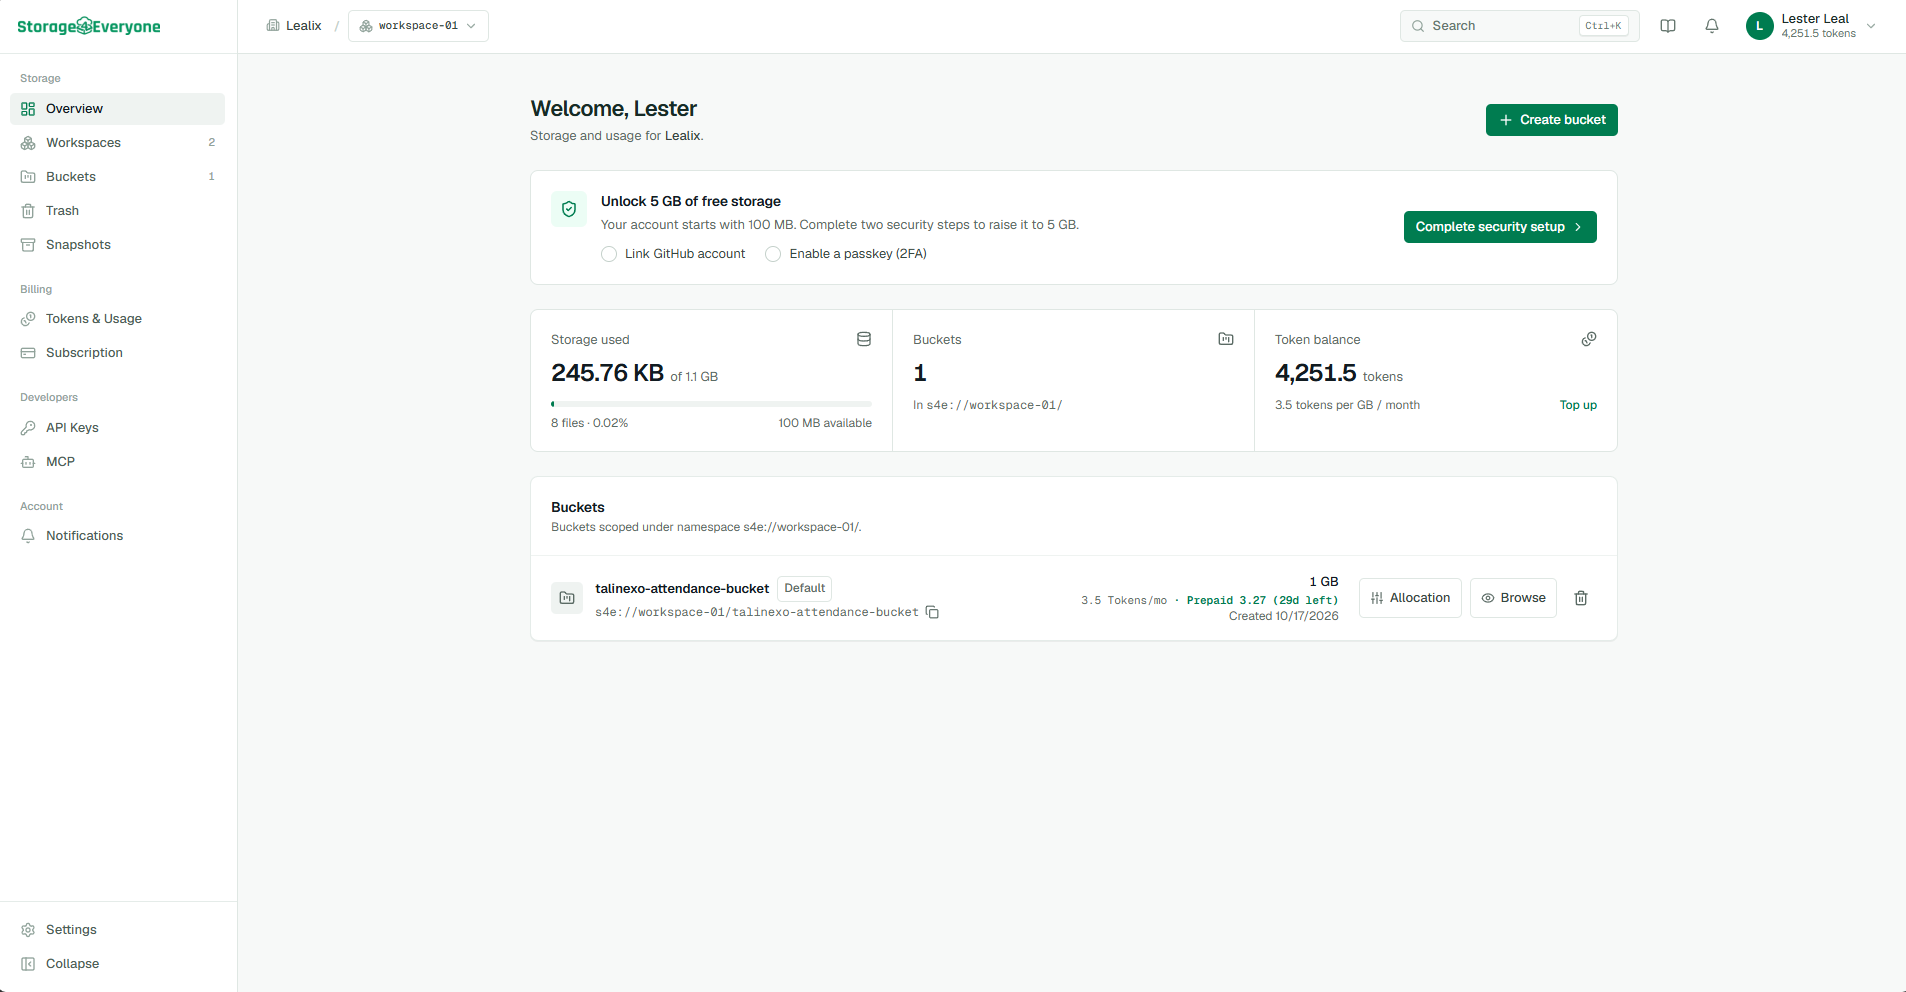This screenshot has width=1906, height=992.
Task: Click Browse for talinexo-attendance-bucket
Action: (x=1513, y=598)
